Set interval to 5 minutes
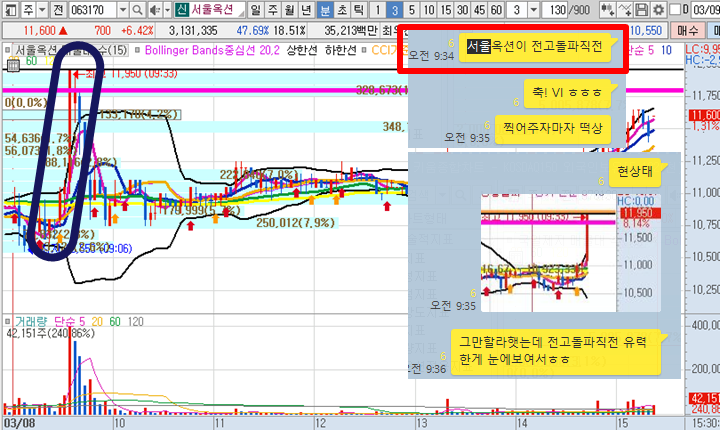Screen dimensions: 720x430 coord(411,9)
